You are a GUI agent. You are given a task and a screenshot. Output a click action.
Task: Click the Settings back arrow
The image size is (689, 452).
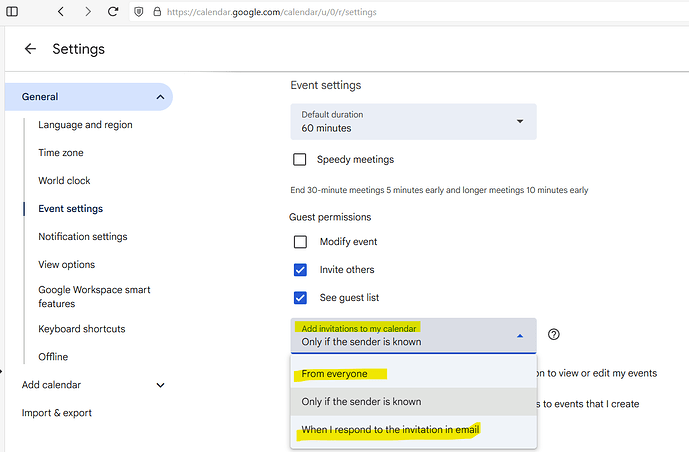30,49
